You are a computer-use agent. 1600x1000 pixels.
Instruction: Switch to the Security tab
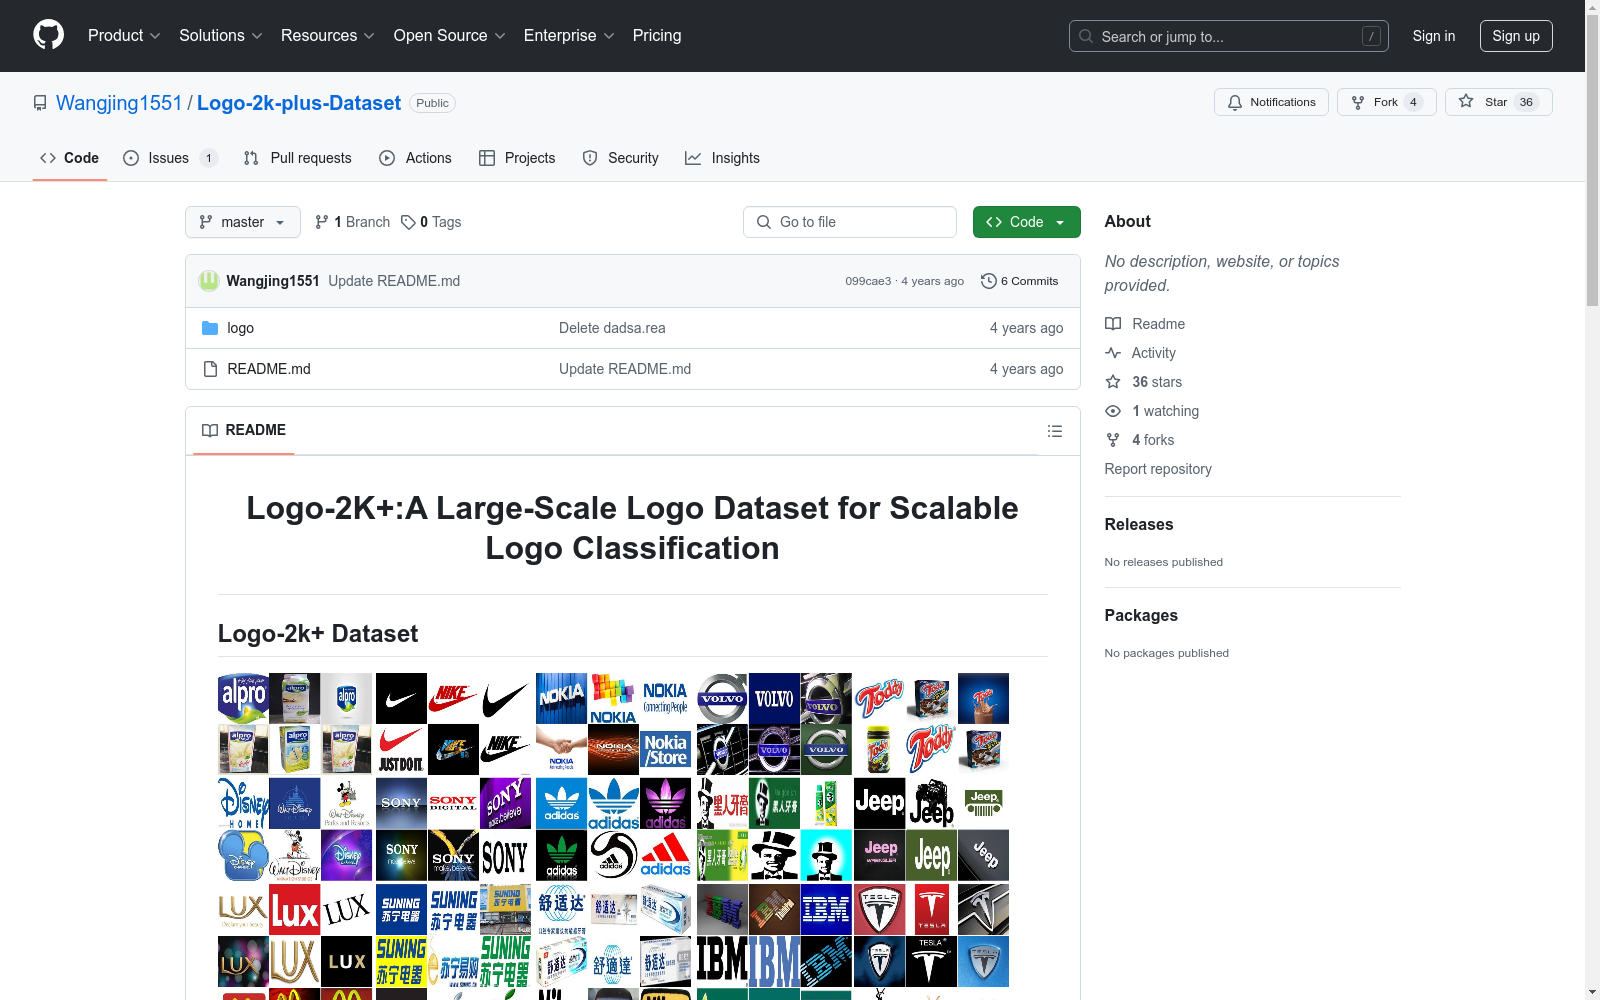click(621, 158)
